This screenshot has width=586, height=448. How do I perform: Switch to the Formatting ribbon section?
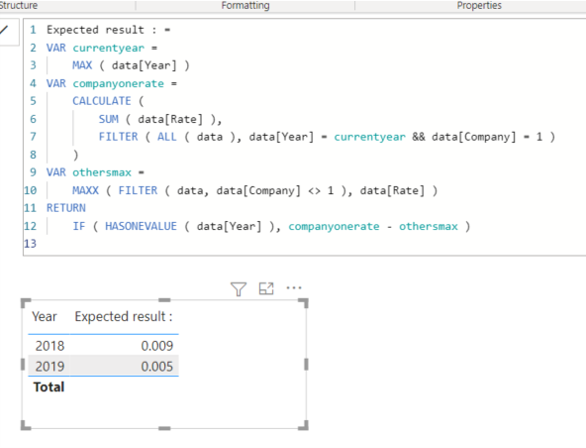245,6
